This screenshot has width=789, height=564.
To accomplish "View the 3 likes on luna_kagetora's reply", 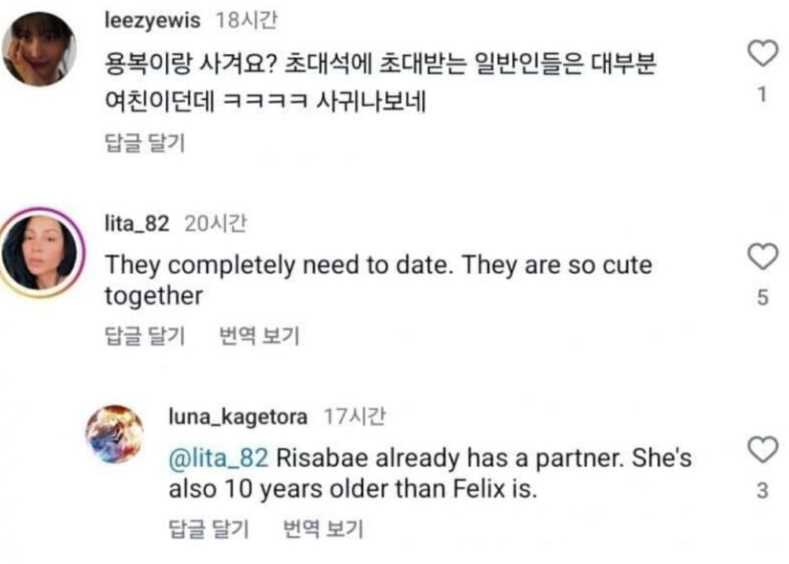I will point(763,492).
